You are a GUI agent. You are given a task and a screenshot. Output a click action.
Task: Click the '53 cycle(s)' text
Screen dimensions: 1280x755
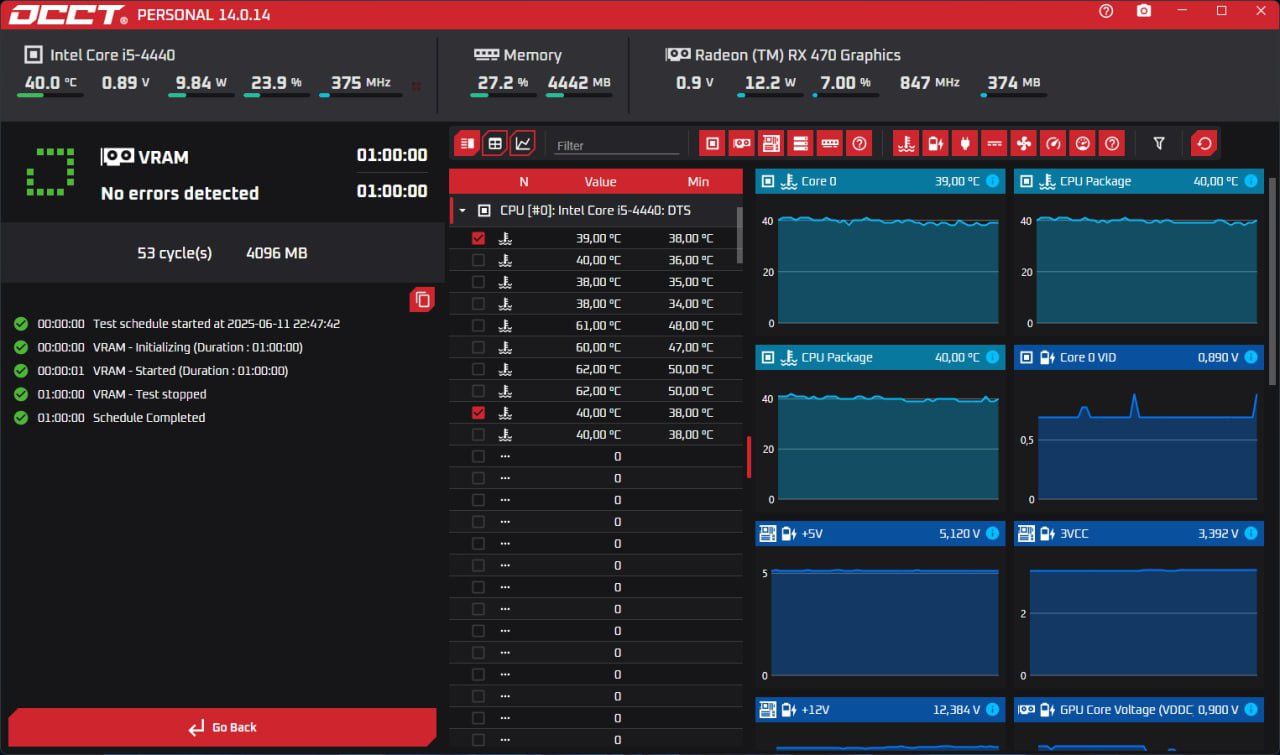(175, 253)
